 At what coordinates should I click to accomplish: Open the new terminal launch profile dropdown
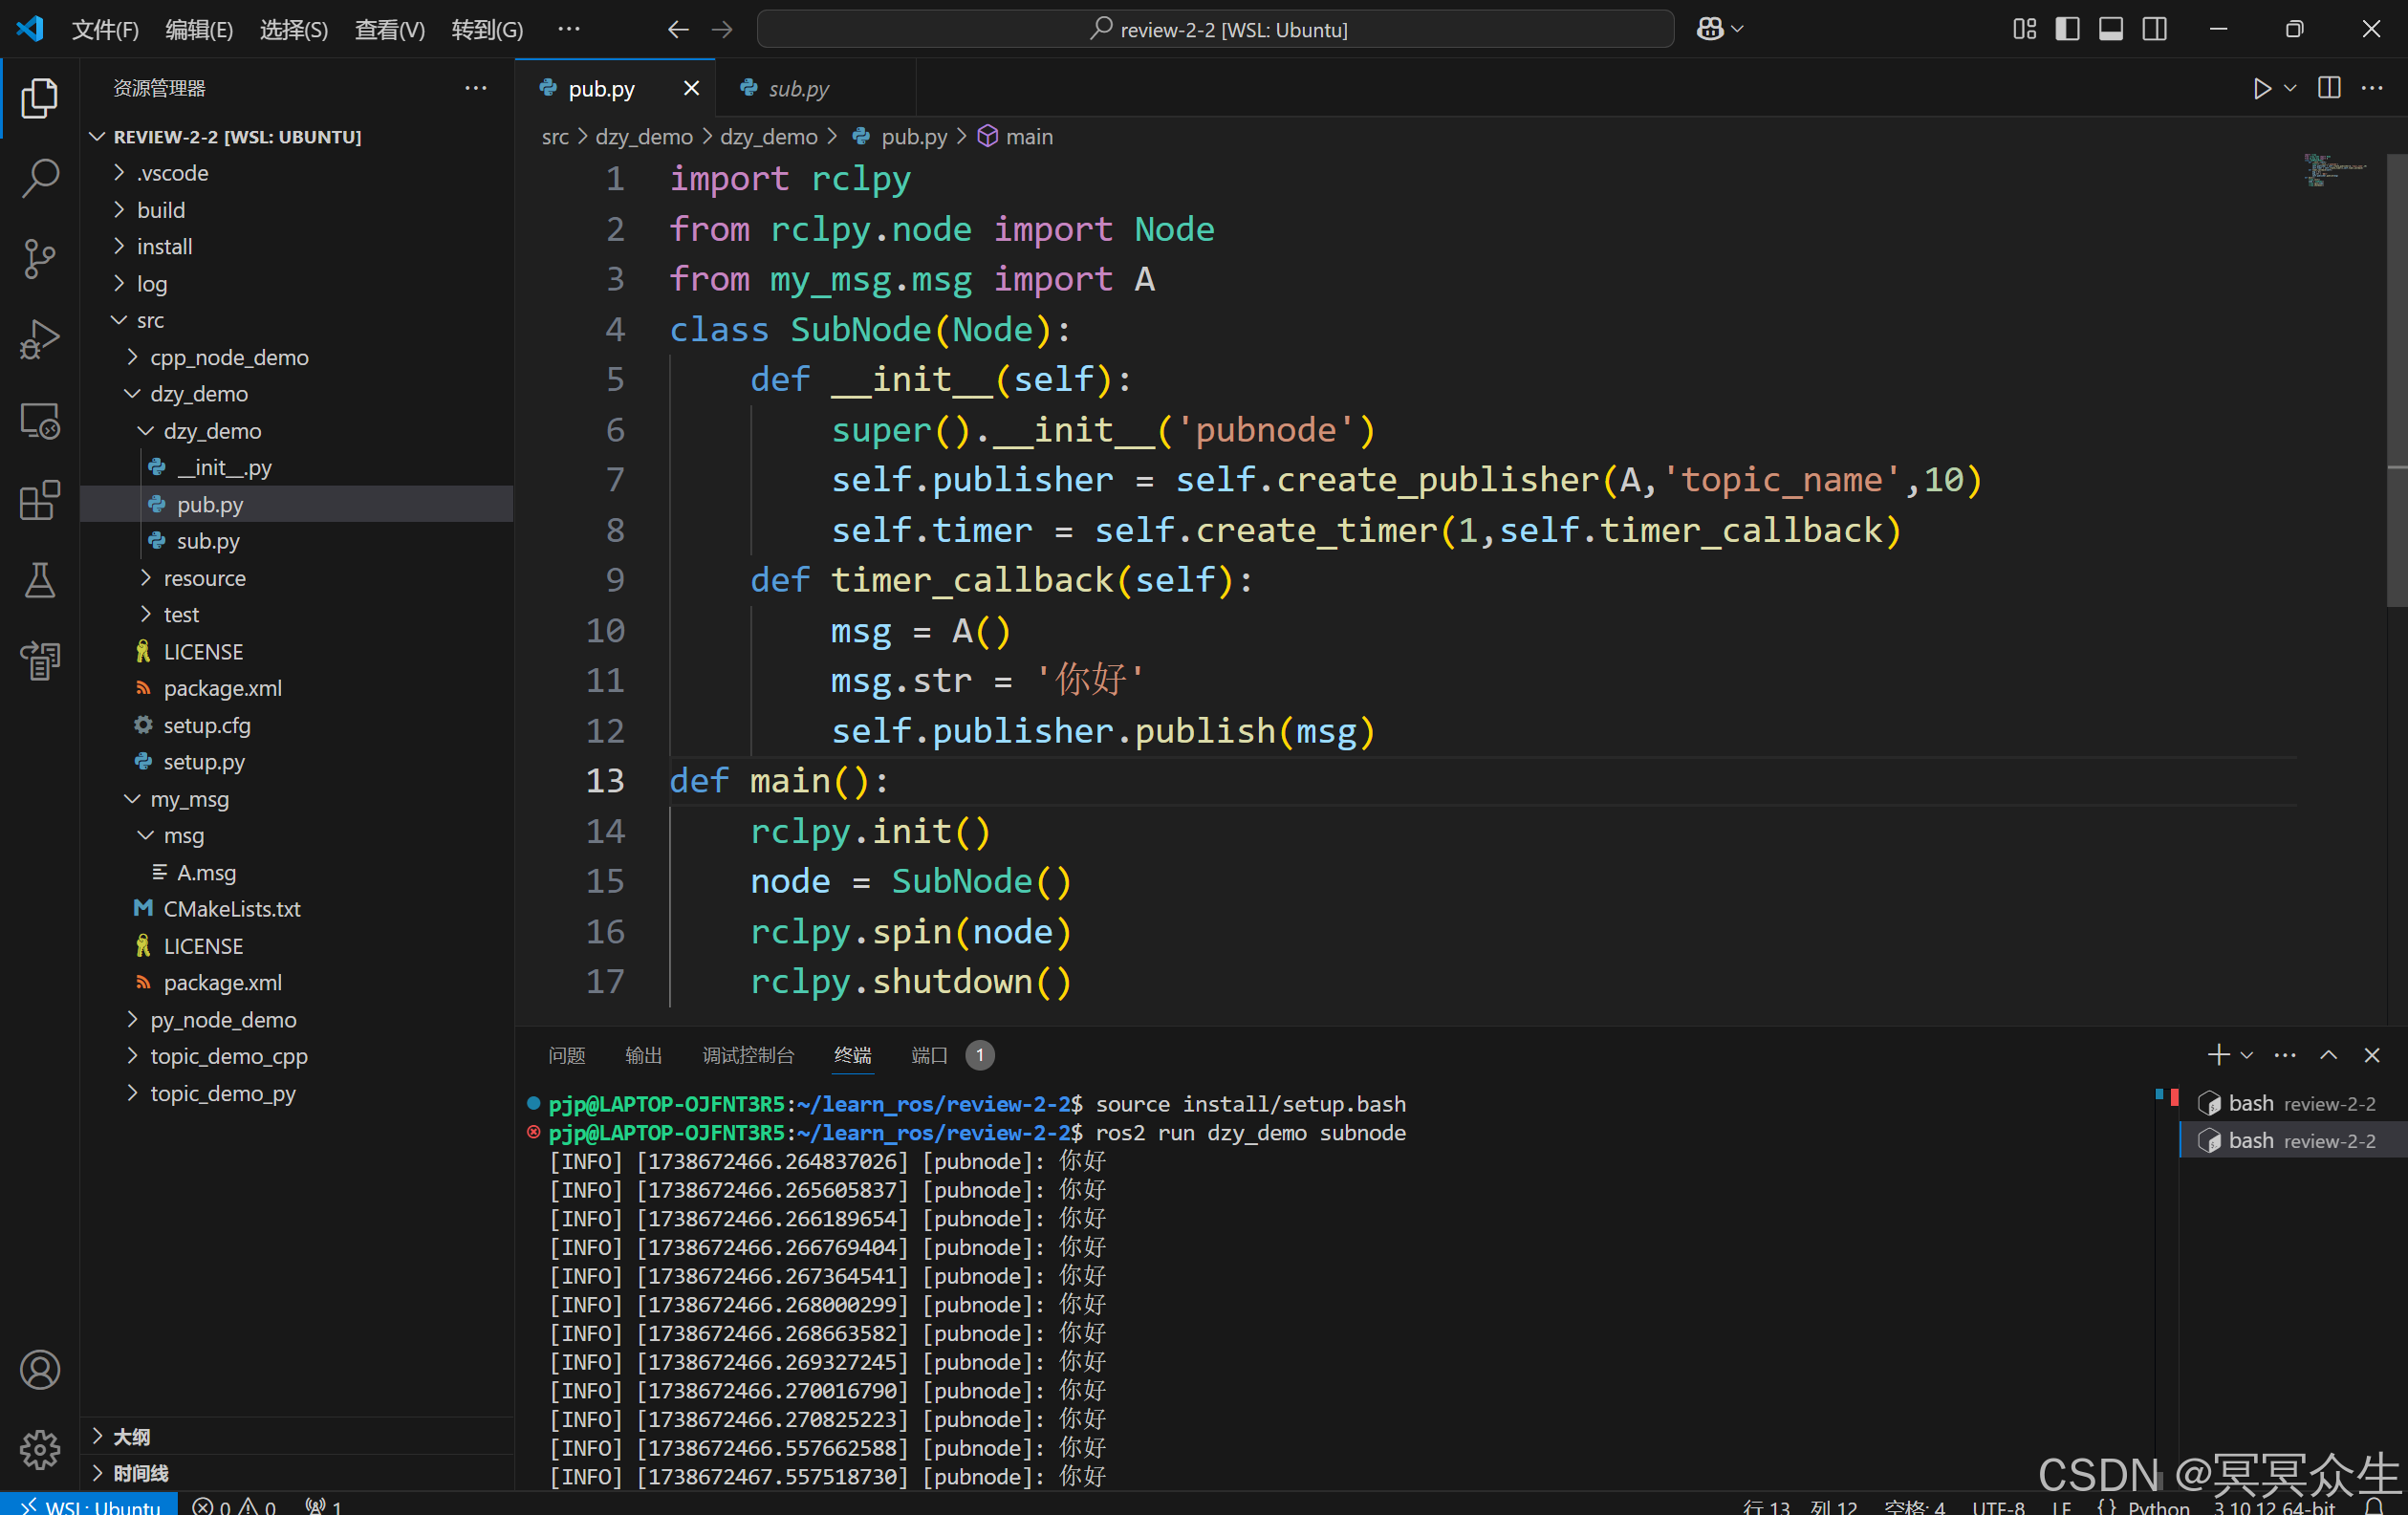click(x=2248, y=1055)
